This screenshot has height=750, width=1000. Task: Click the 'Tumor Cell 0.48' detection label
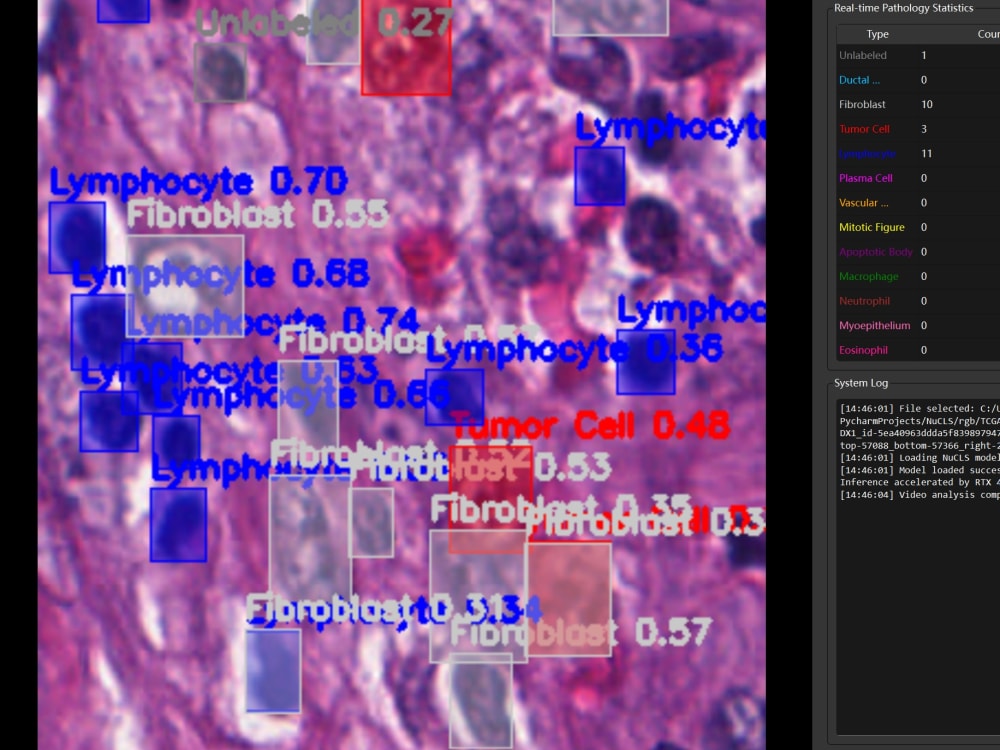(x=591, y=425)
